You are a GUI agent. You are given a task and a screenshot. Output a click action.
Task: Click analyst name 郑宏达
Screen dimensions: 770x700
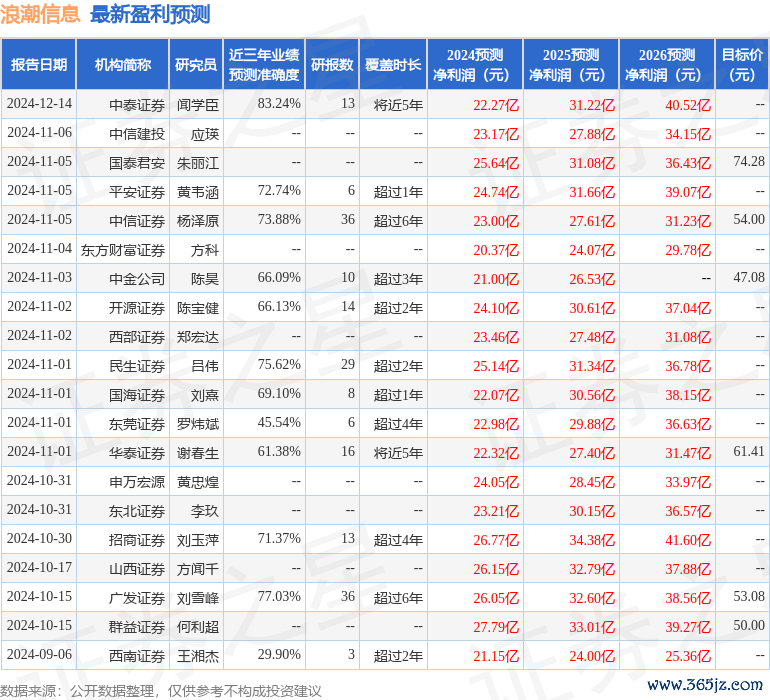click(x=197, y=337)
